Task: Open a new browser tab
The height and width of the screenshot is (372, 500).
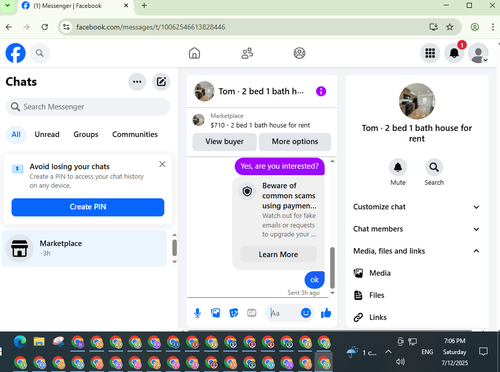Action: [144, 6]
